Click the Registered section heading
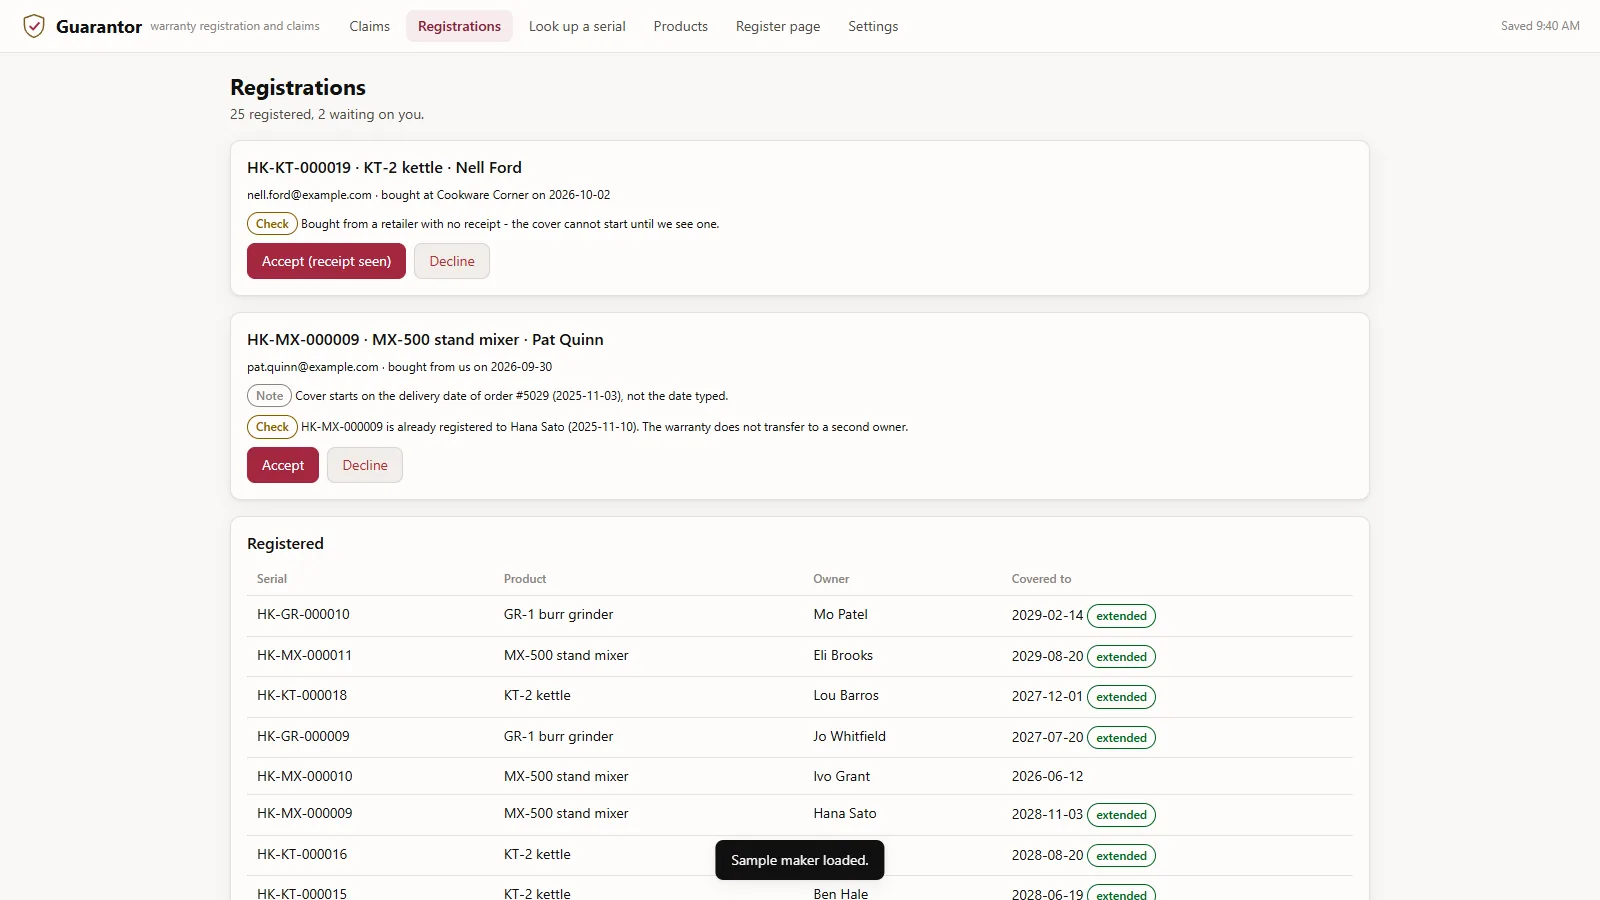1600x900 pixels. coord(285,544)
